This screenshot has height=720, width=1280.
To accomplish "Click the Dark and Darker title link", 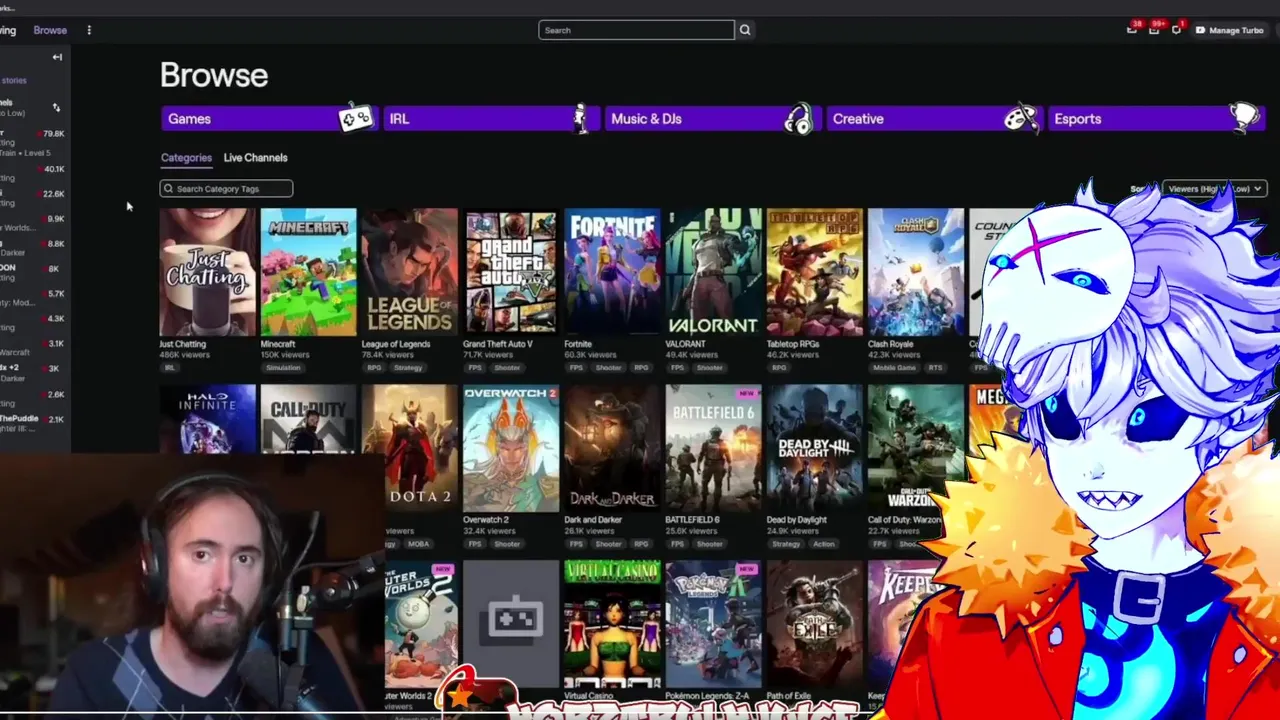I will 593,520.
